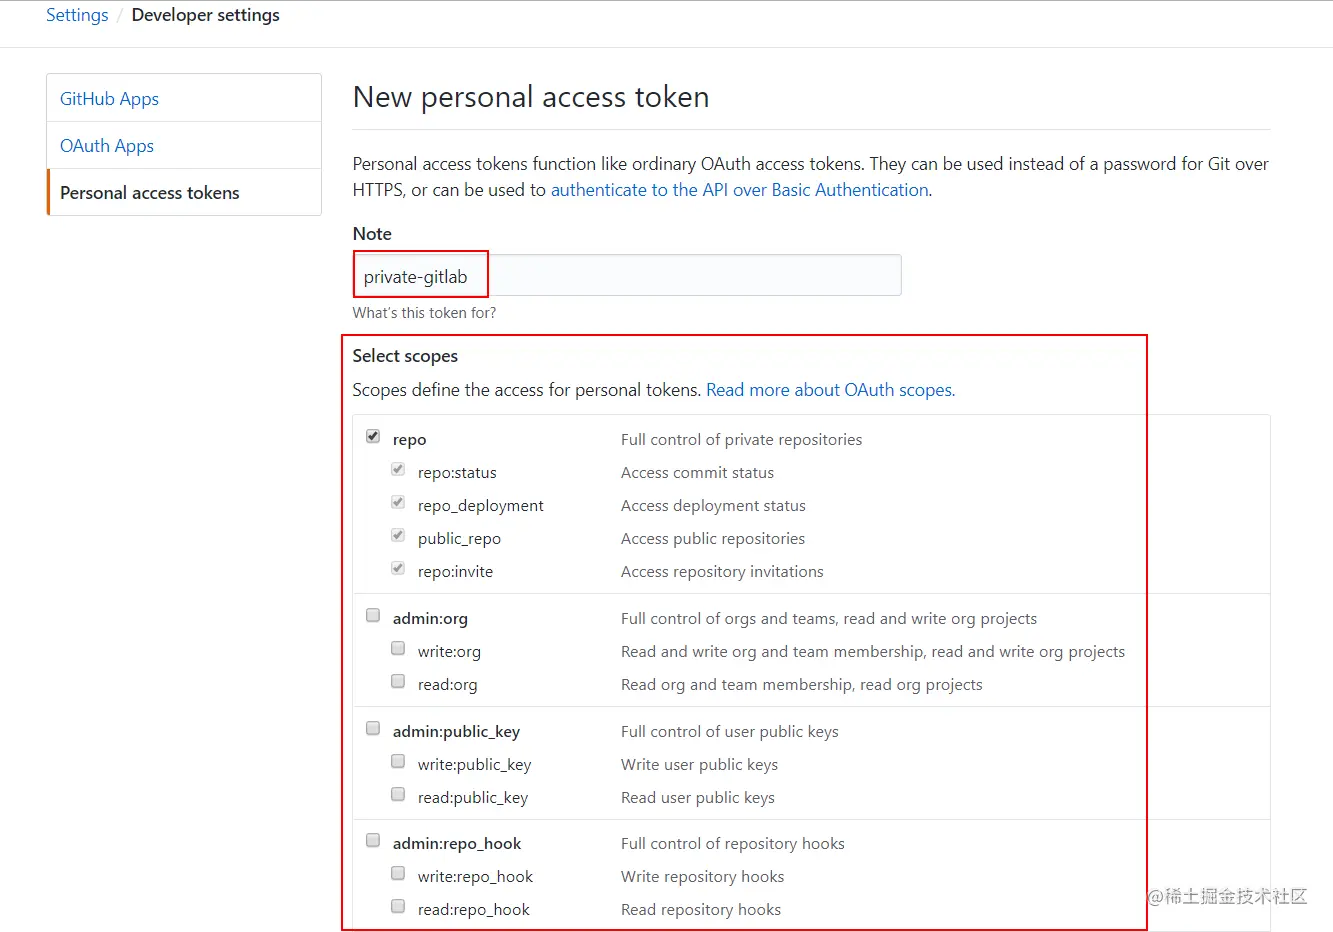Check the read:repo_hook scope

pyautogui.click(x=398, y=906)
